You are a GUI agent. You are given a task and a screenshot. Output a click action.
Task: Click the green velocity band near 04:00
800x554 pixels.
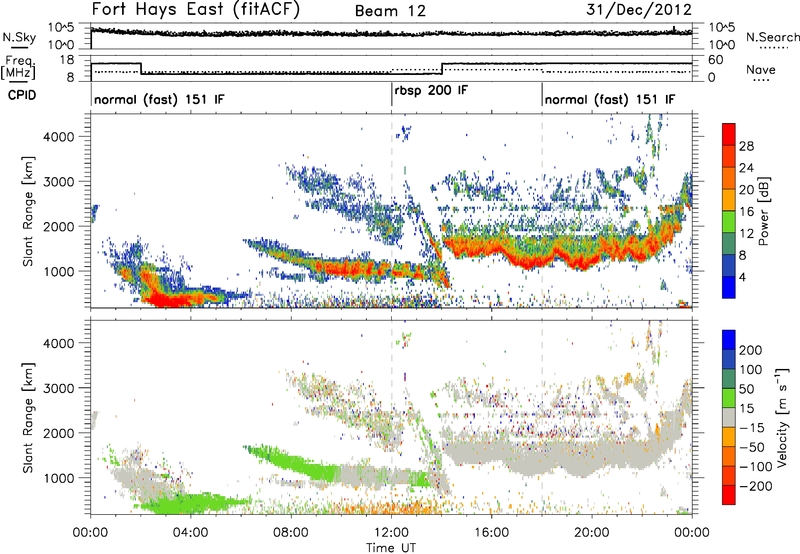coord(191,502)
